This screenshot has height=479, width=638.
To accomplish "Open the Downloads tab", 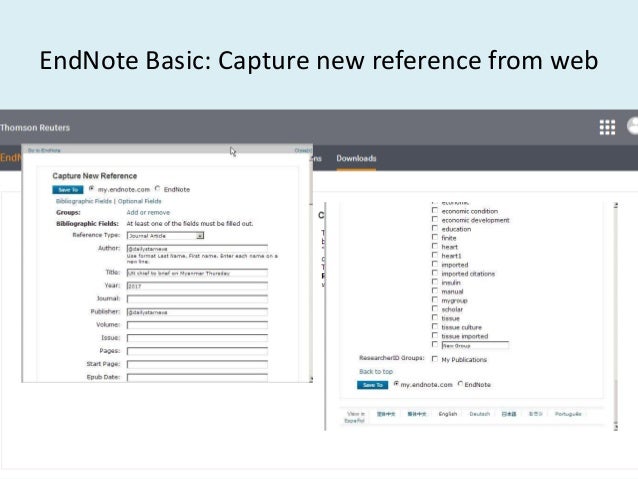I will pos(356,158).
